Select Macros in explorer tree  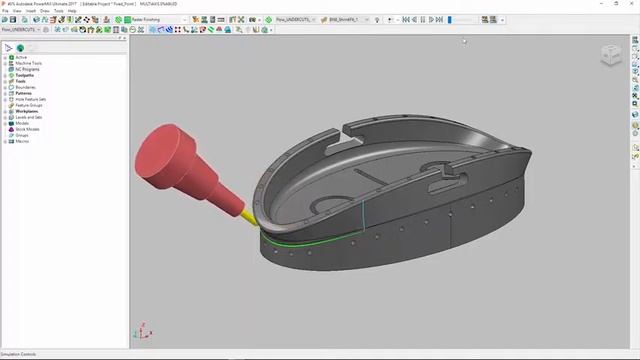[x=22, y=141]
